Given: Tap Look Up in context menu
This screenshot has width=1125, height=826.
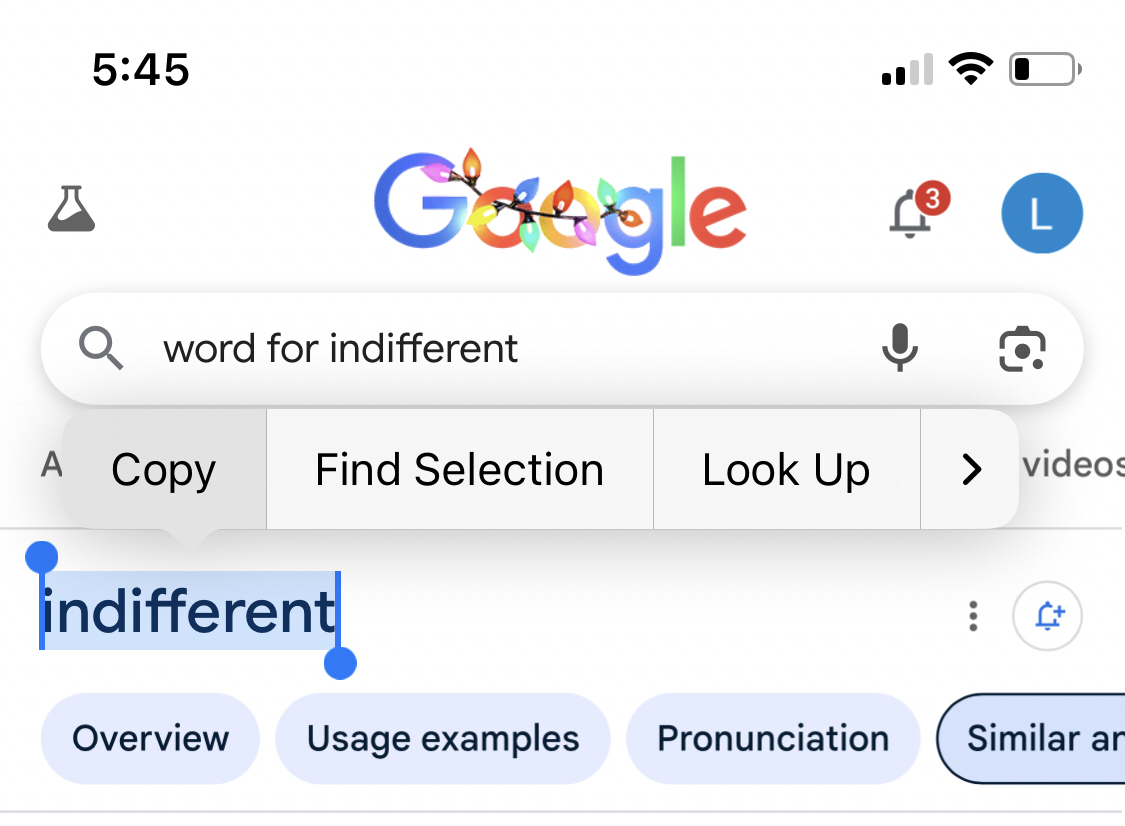Looking at the screenshot, I should coord(786,470).
